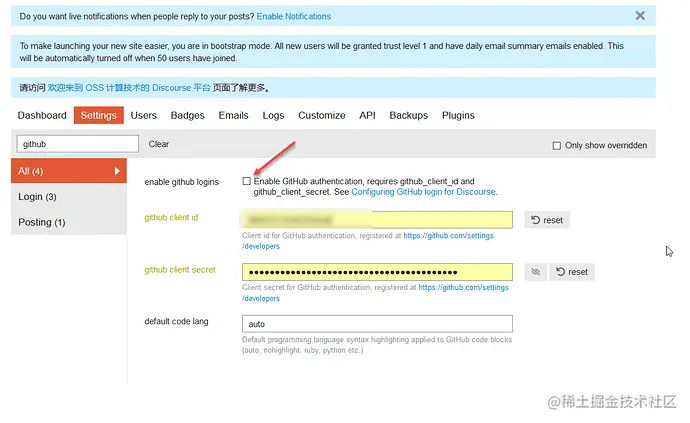This screenshot has width=690, height=423.
Task: Switch to the Users tab
Action: coord(143,115)
